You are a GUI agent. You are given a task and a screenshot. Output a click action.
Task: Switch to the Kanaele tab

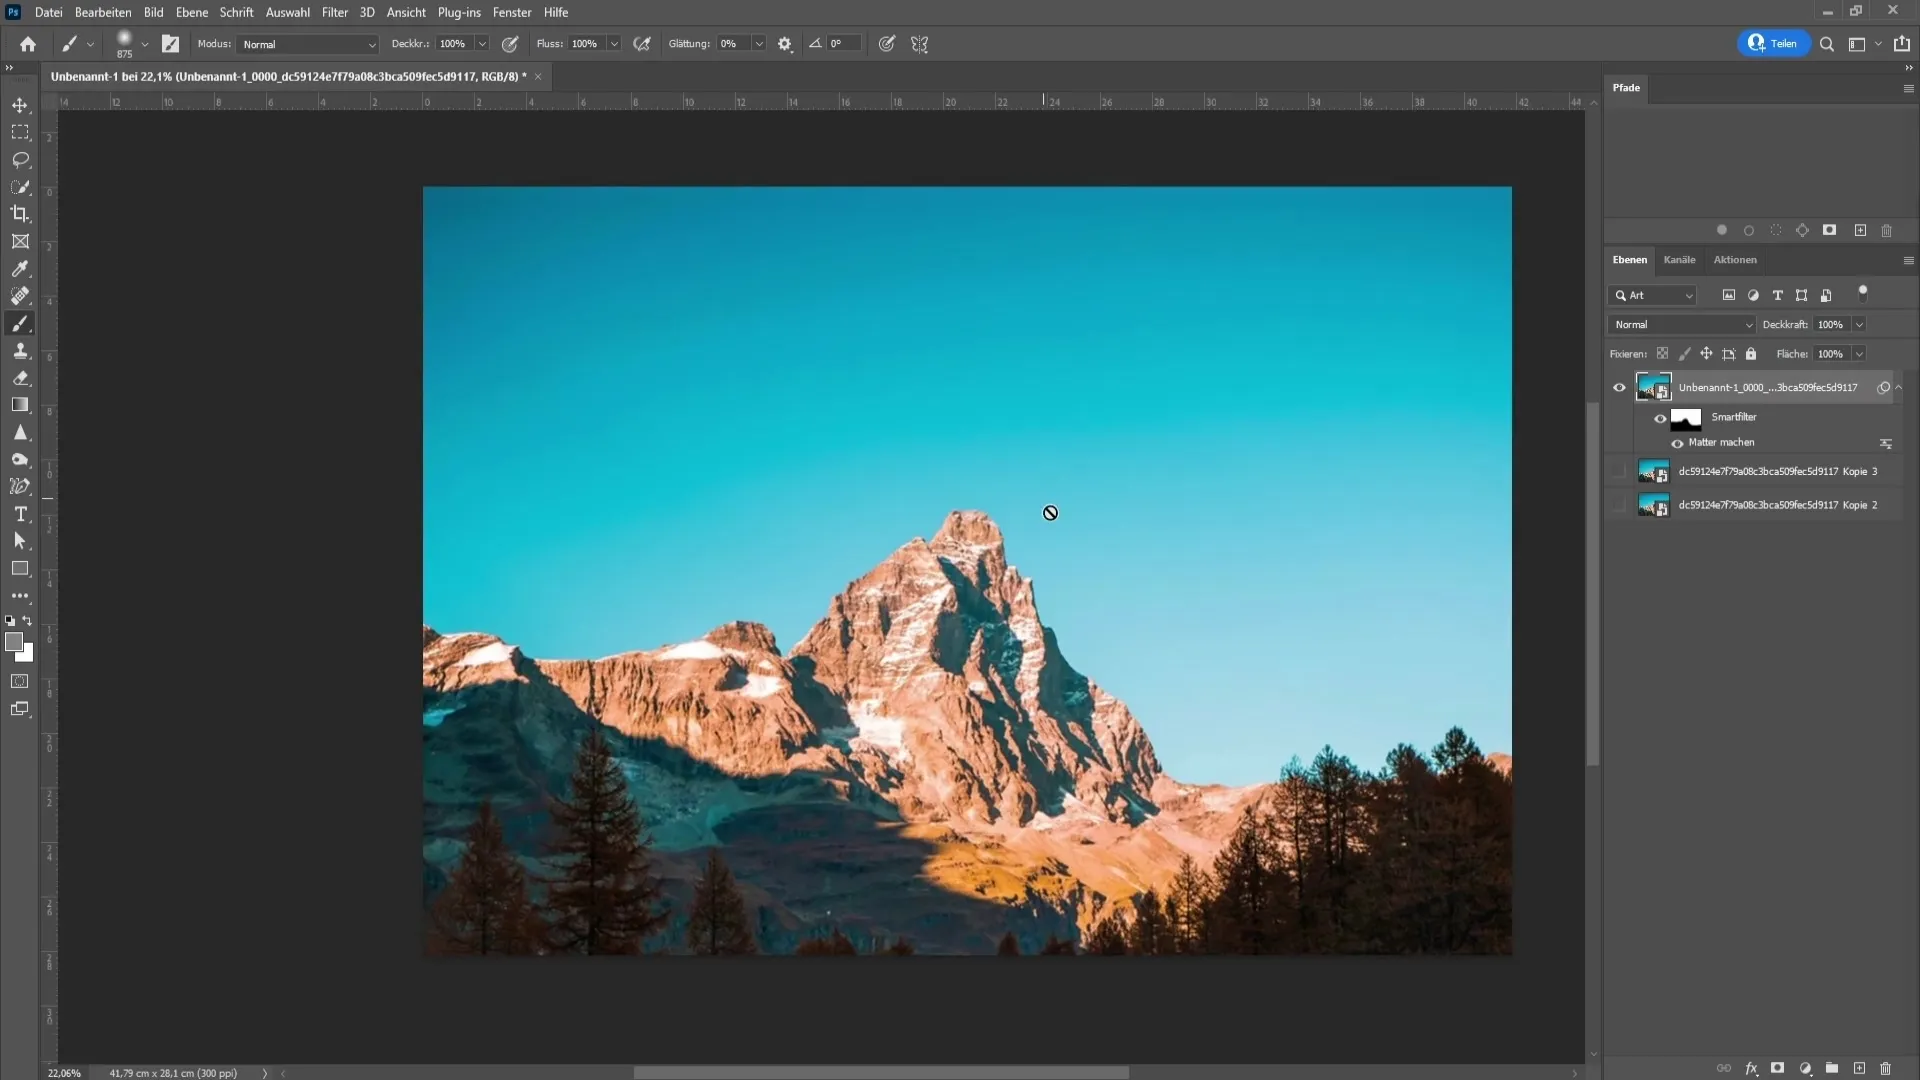(x=1680, y=258)
